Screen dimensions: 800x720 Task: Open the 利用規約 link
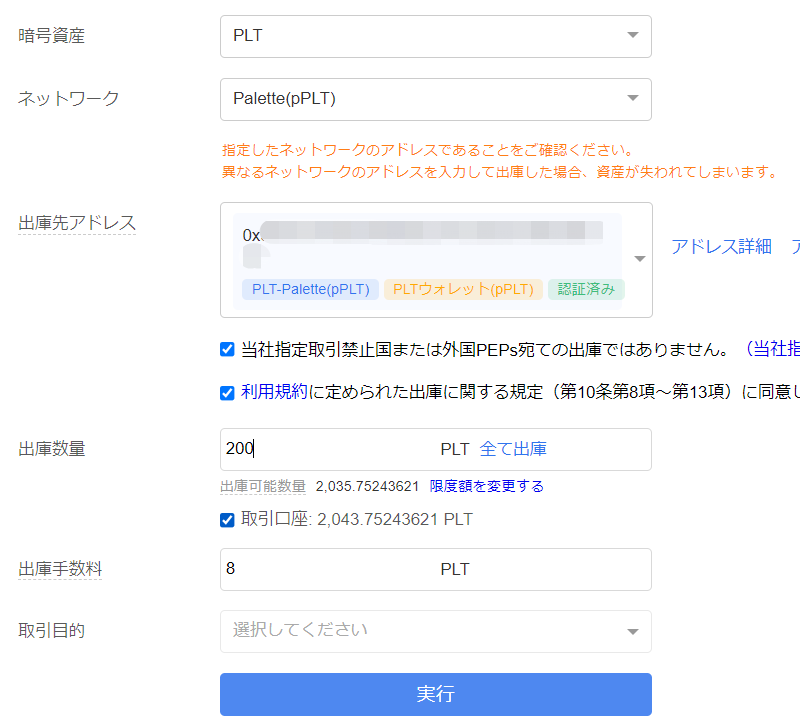click(274, 392)
